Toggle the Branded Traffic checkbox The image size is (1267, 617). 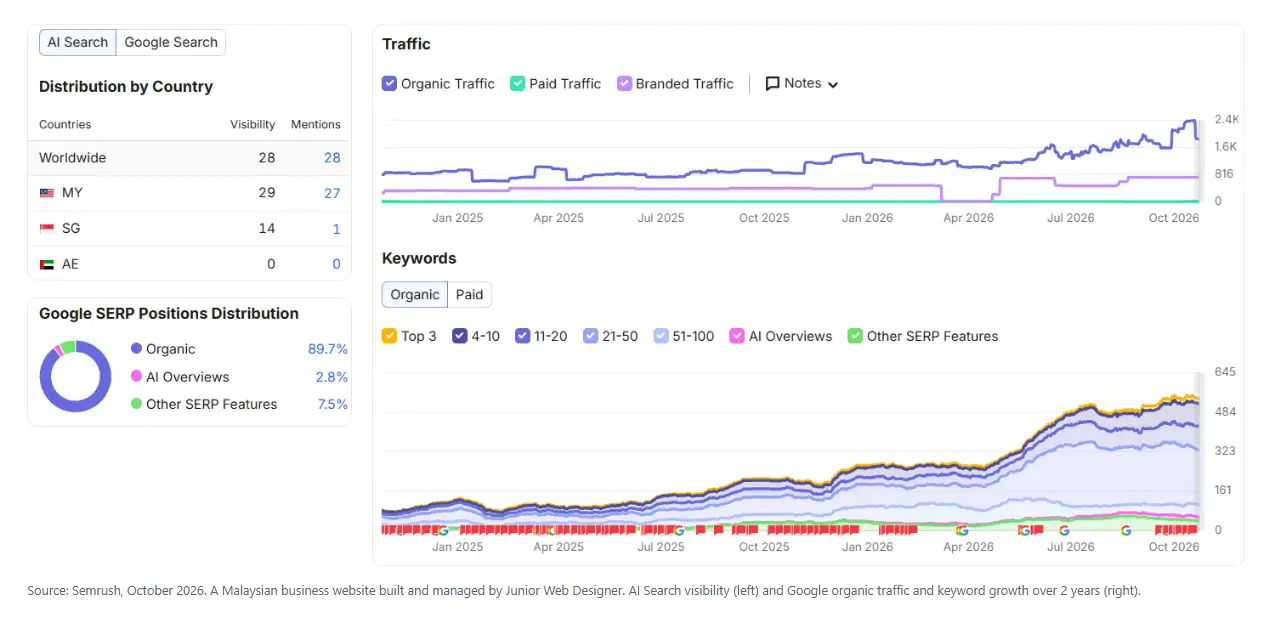point(625,84)
